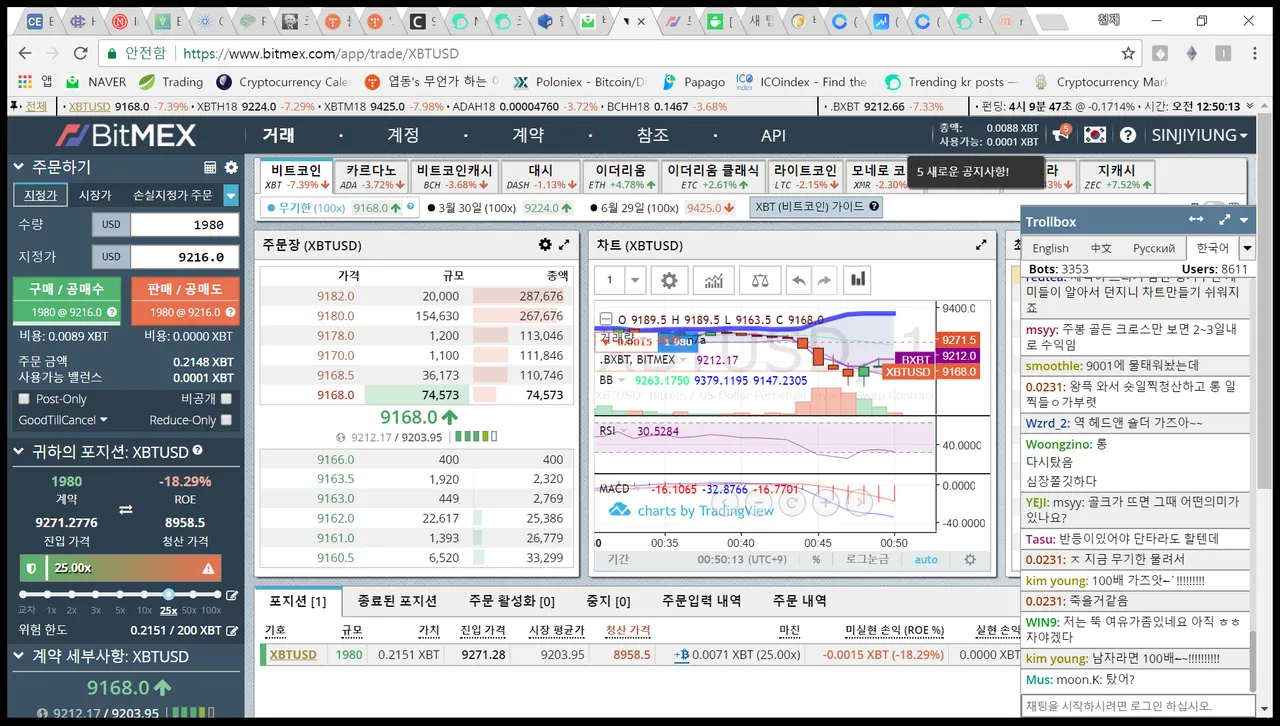Open Trollbox more languages dropdown
The width and height of the screenshot is (1280, 726).
click(x=1246, y=248)
